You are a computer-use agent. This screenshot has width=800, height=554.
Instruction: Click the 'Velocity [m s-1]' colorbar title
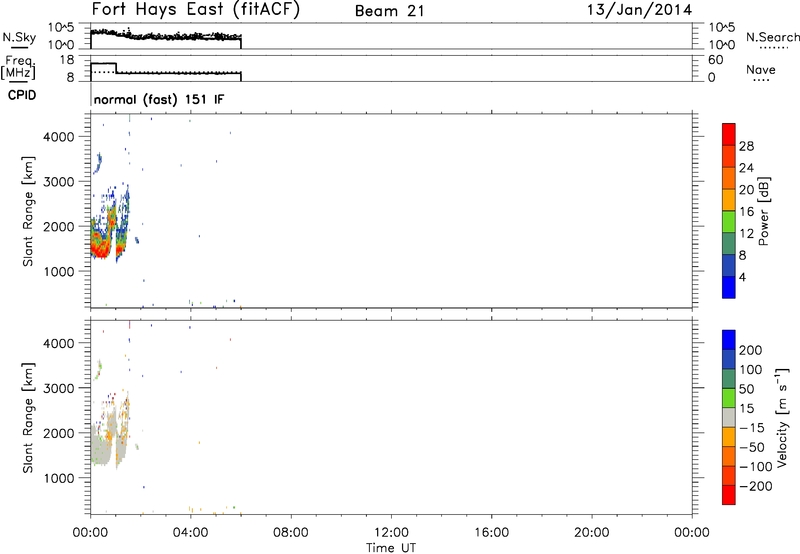point(781,417)
